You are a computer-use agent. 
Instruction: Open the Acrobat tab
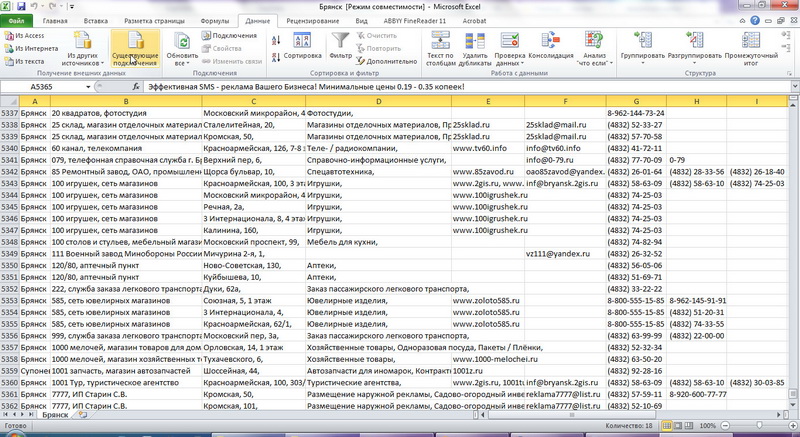(x=474, y=21)
